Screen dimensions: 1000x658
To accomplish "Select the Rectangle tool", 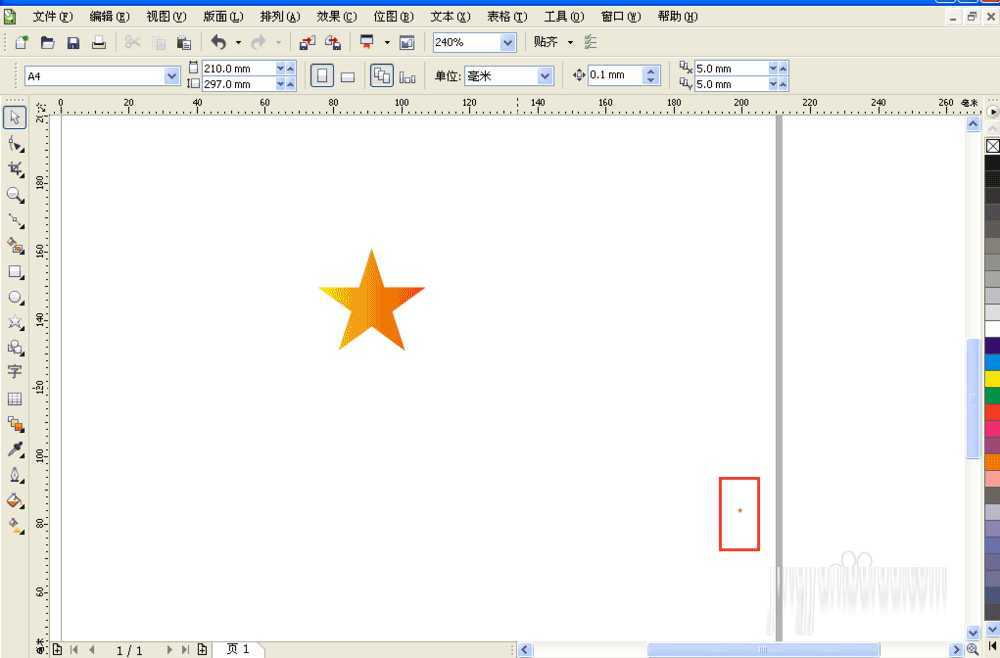I will tap(15, 272).
